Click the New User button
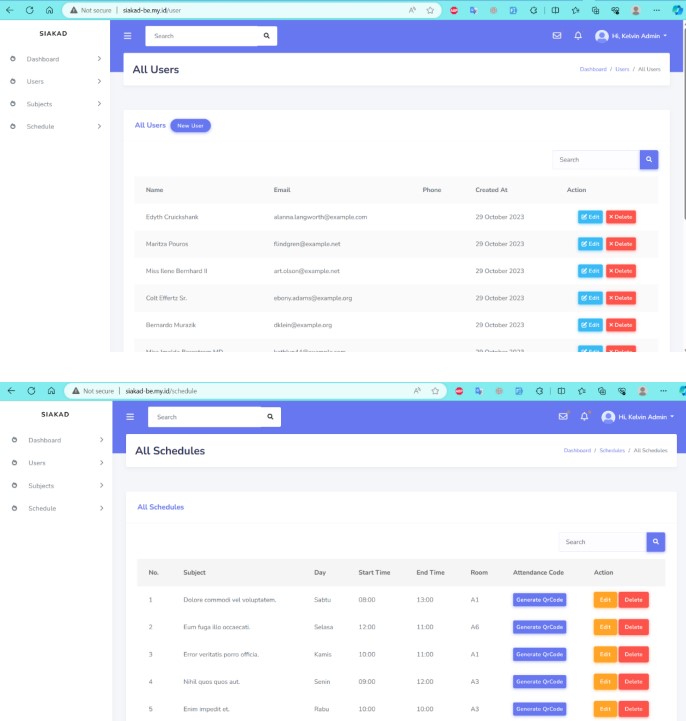The height and width of the screenshot is (721, 686). click(190, 126)
